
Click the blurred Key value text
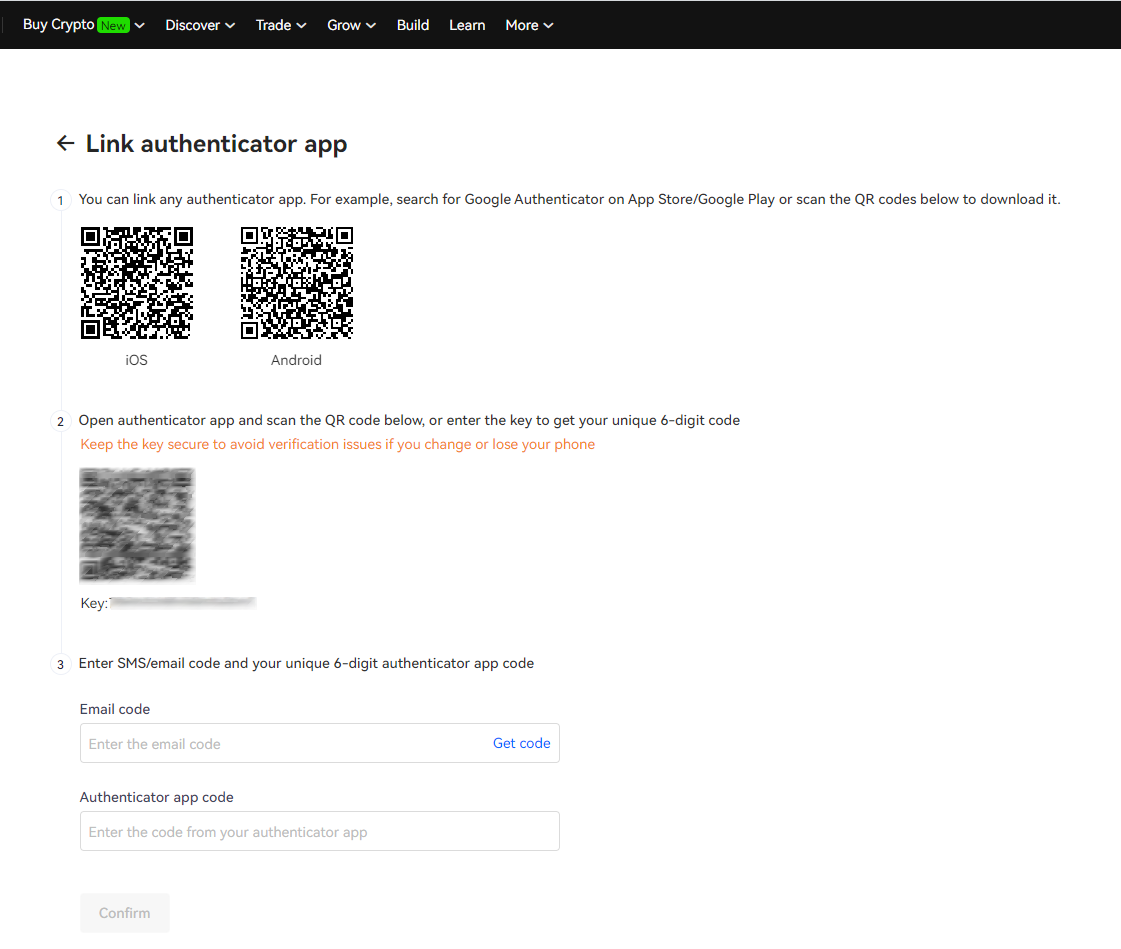tap(182, 603)
